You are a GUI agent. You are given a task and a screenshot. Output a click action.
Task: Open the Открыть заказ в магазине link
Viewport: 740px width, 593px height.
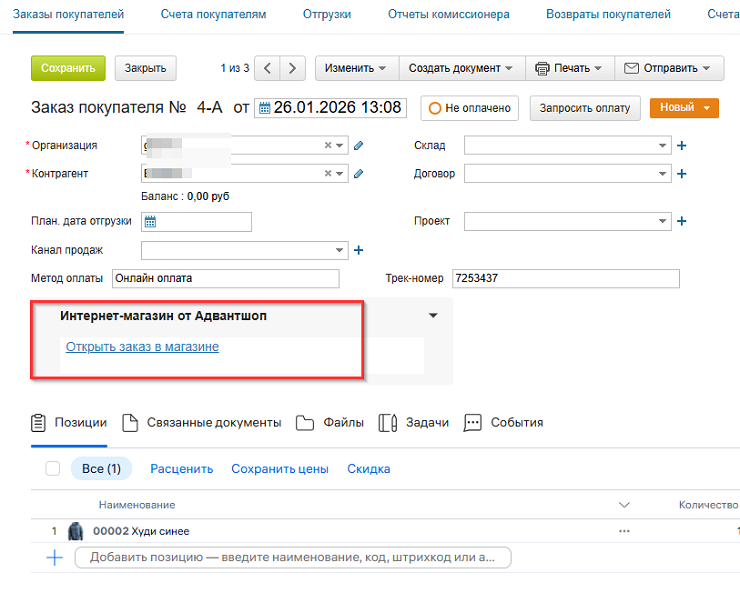(x=142, y=347)
